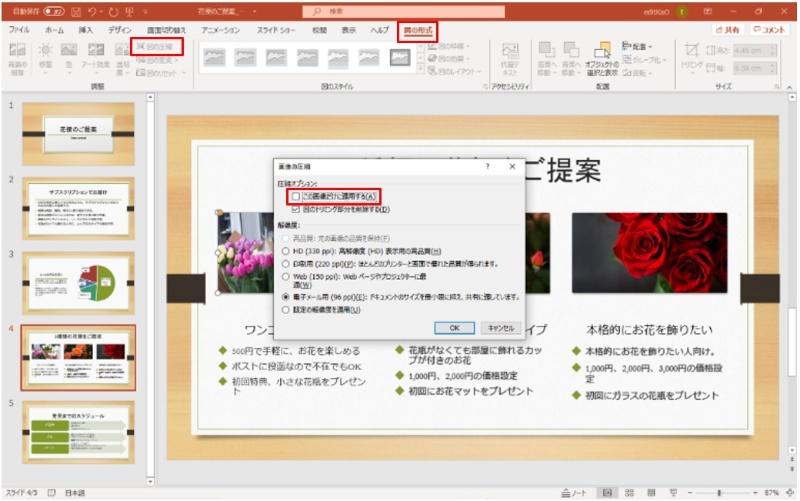Start the Slide Show from the status bar icon
800x501 pixels.
[673, 493]
